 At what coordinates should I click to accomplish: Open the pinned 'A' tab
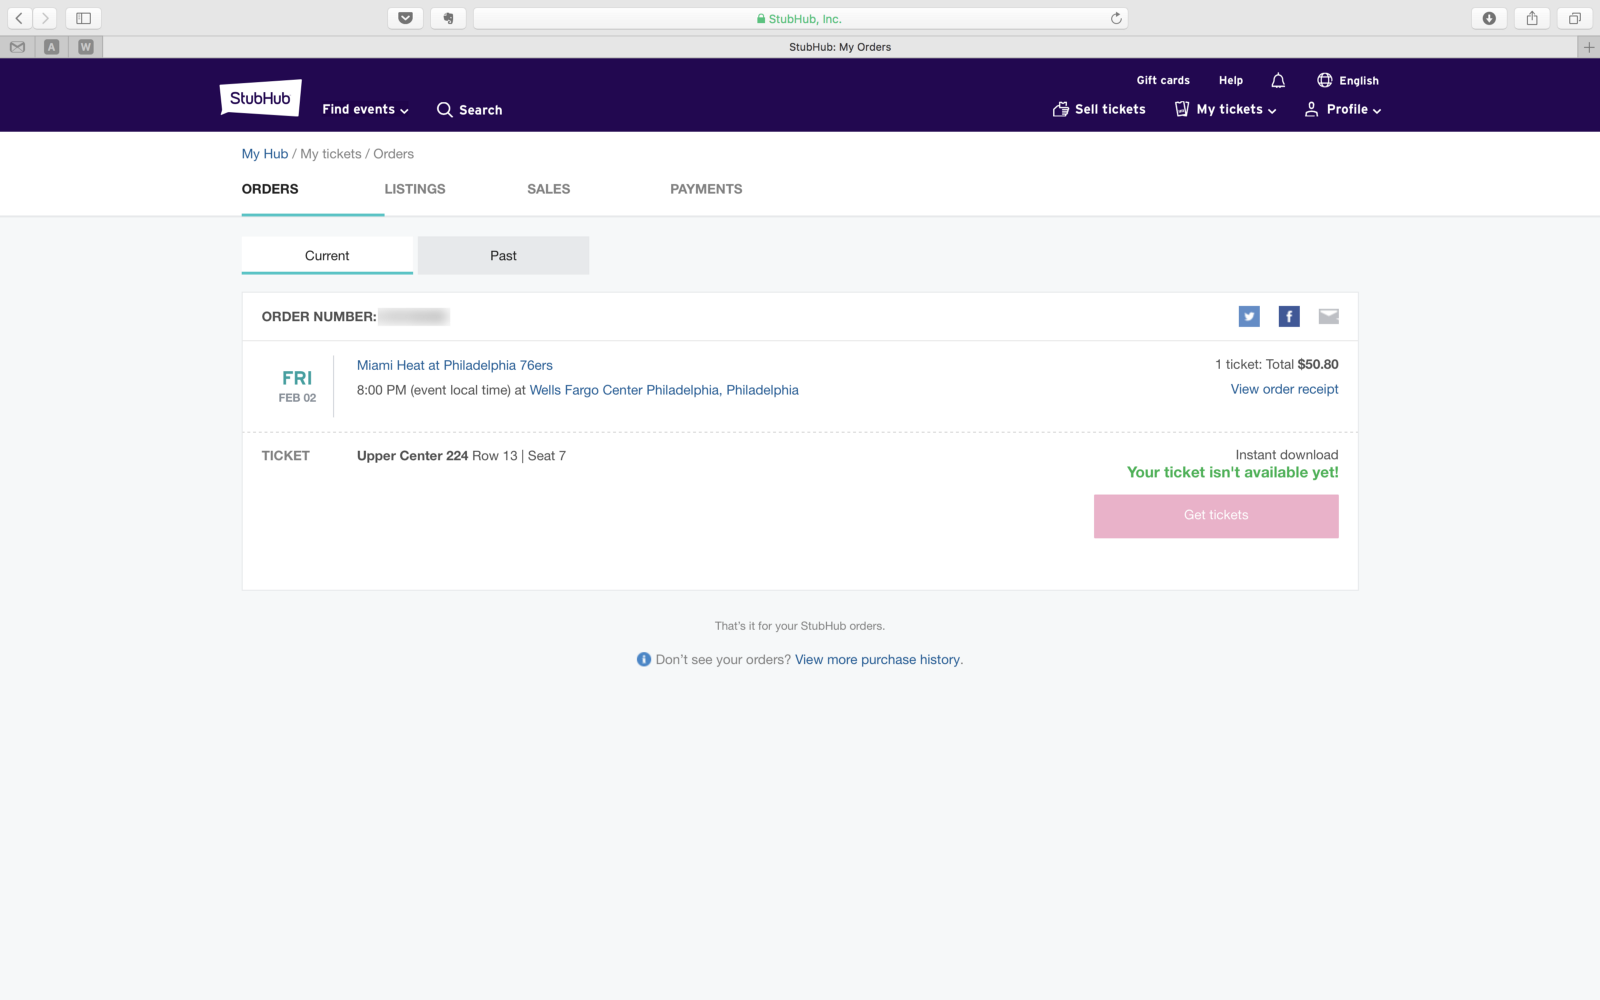pos(51,47)
